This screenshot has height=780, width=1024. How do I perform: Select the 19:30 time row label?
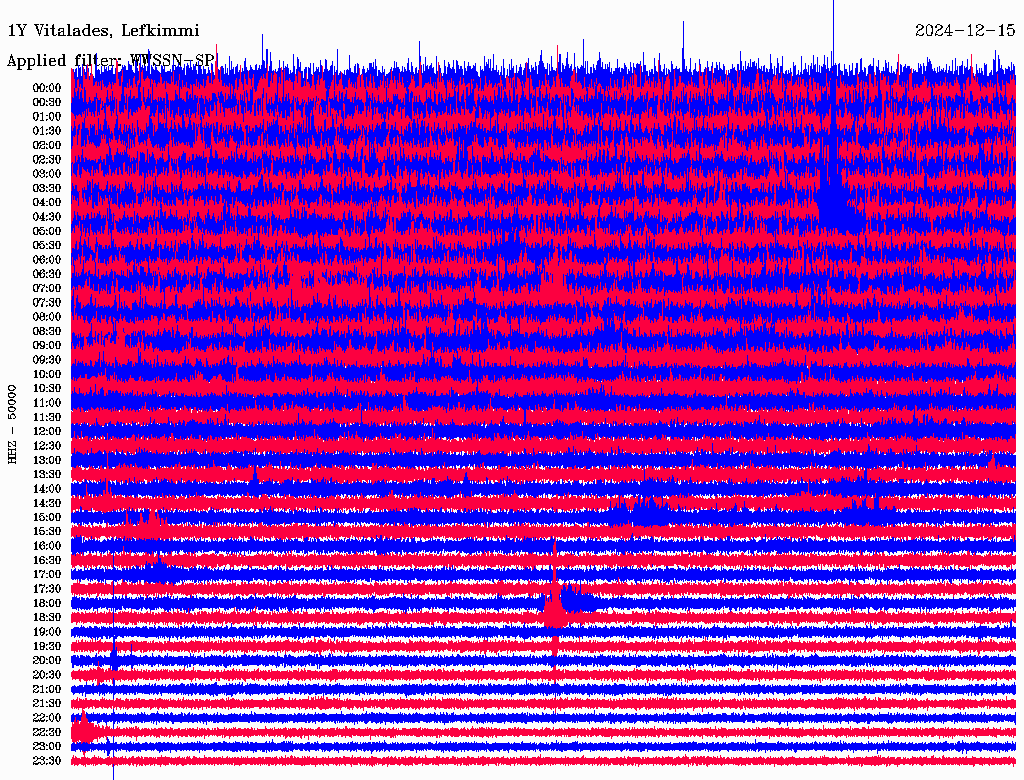point(47,647)
